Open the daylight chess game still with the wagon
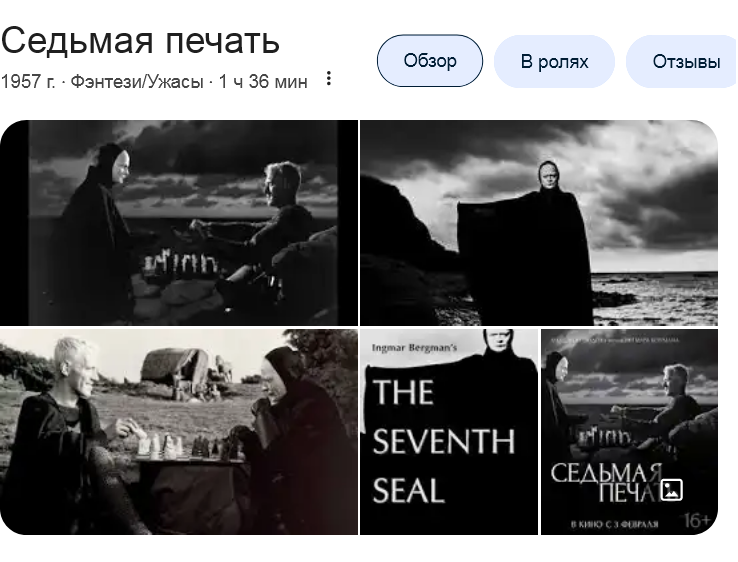 [x=179, y=432]
